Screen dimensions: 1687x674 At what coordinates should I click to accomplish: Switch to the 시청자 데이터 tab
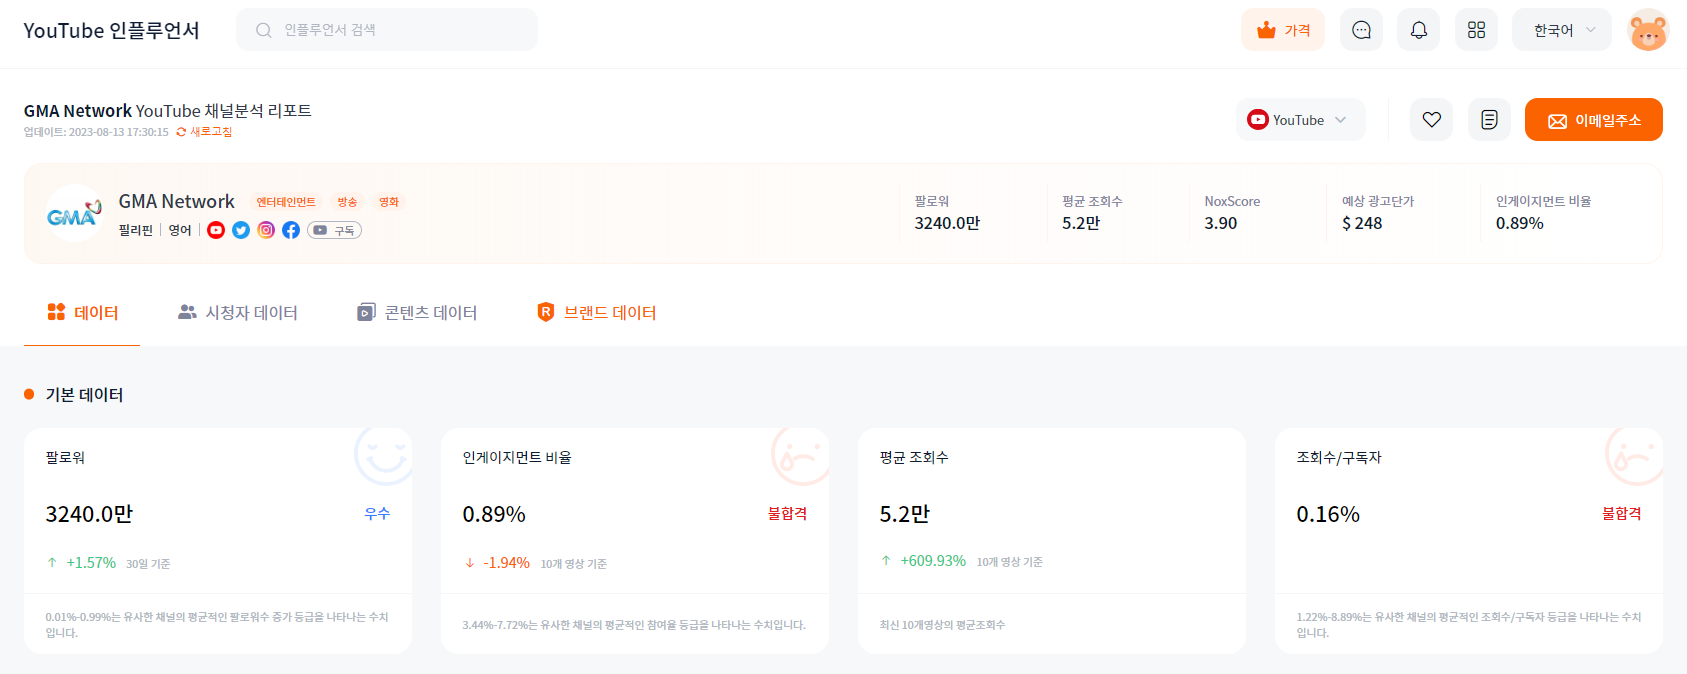238,313
